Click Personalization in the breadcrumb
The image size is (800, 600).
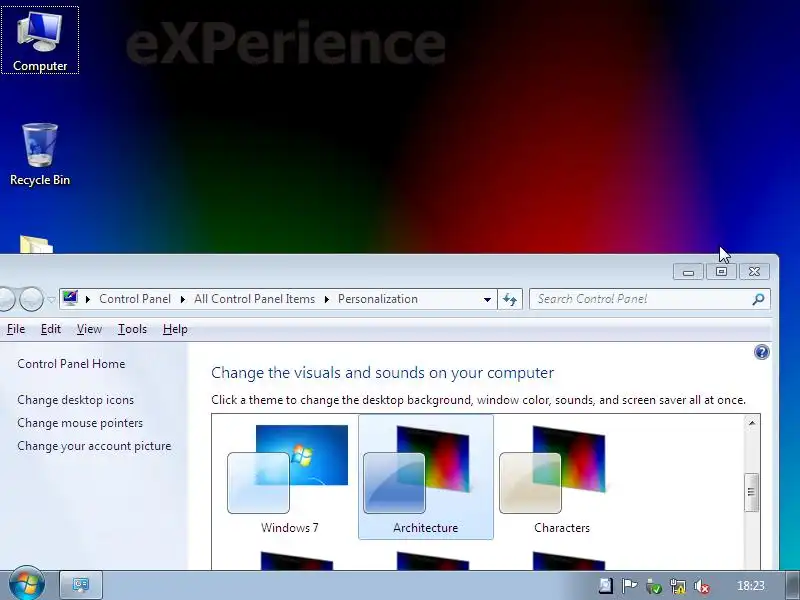point(378,299)
